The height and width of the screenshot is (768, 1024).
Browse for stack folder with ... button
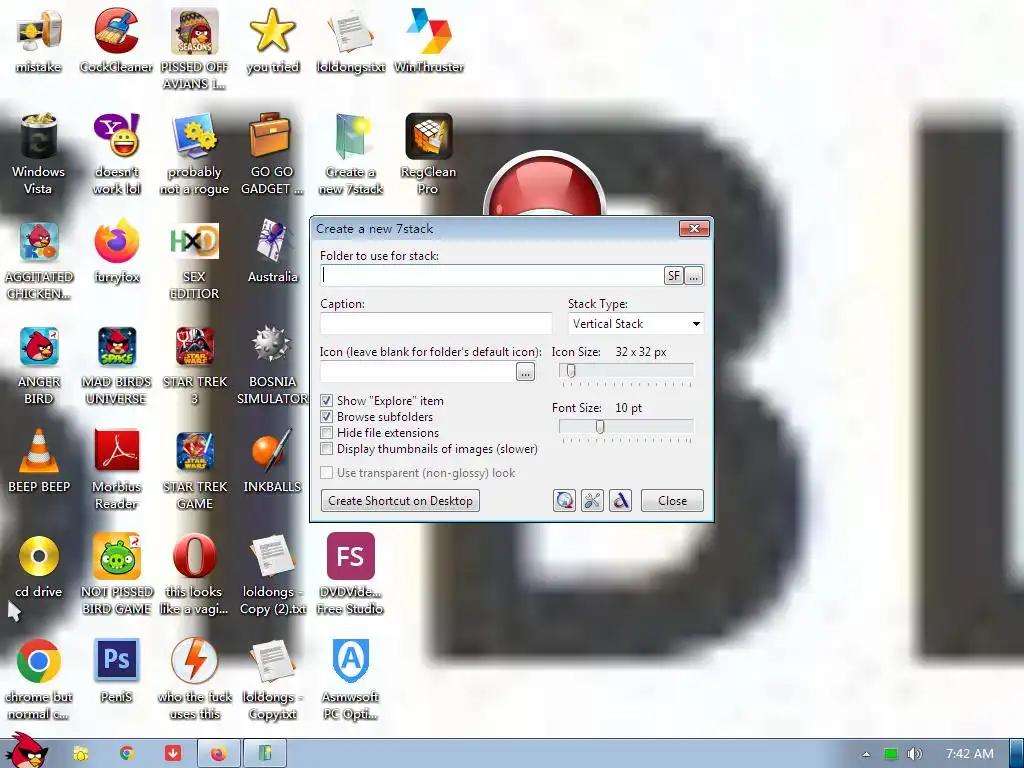click(694, 276)
